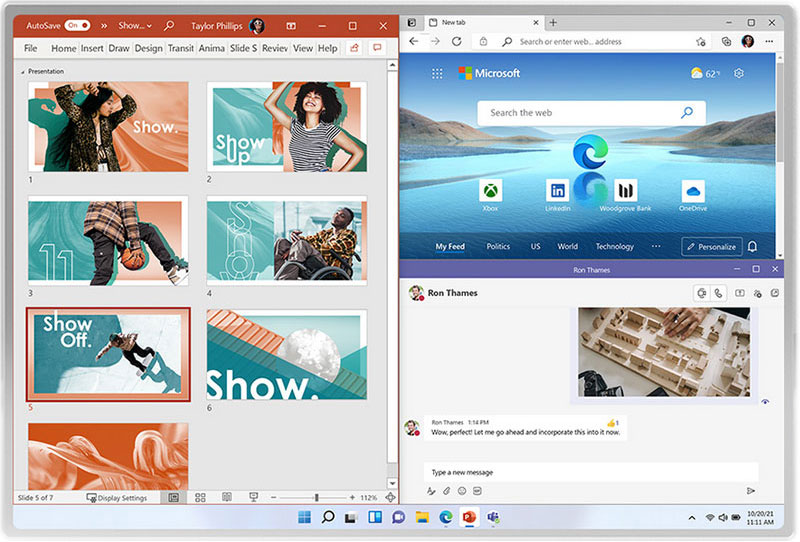Click the Edge refresh button
Viewport: 800px width, 542px height.
click(x=457, y=41)
